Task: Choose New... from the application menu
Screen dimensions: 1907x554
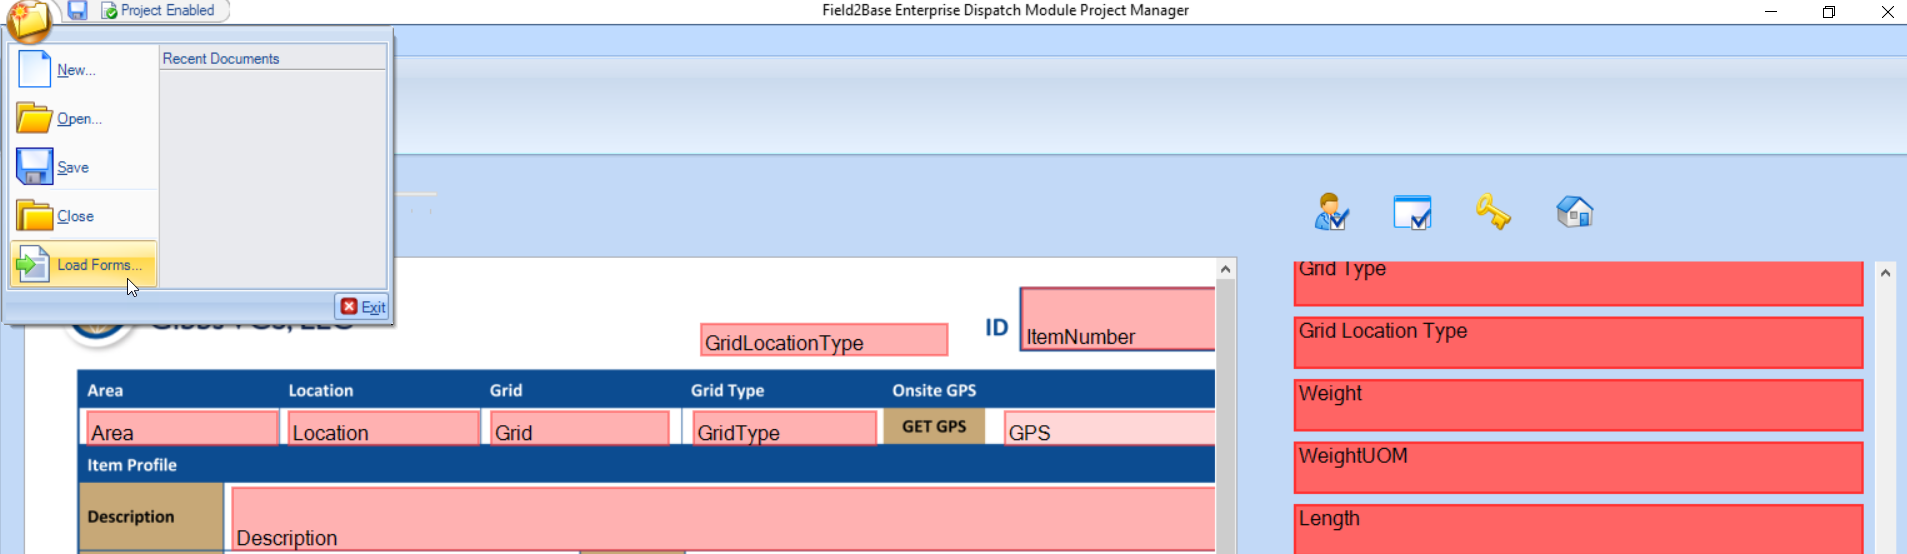Action: [x=84, y=70]
